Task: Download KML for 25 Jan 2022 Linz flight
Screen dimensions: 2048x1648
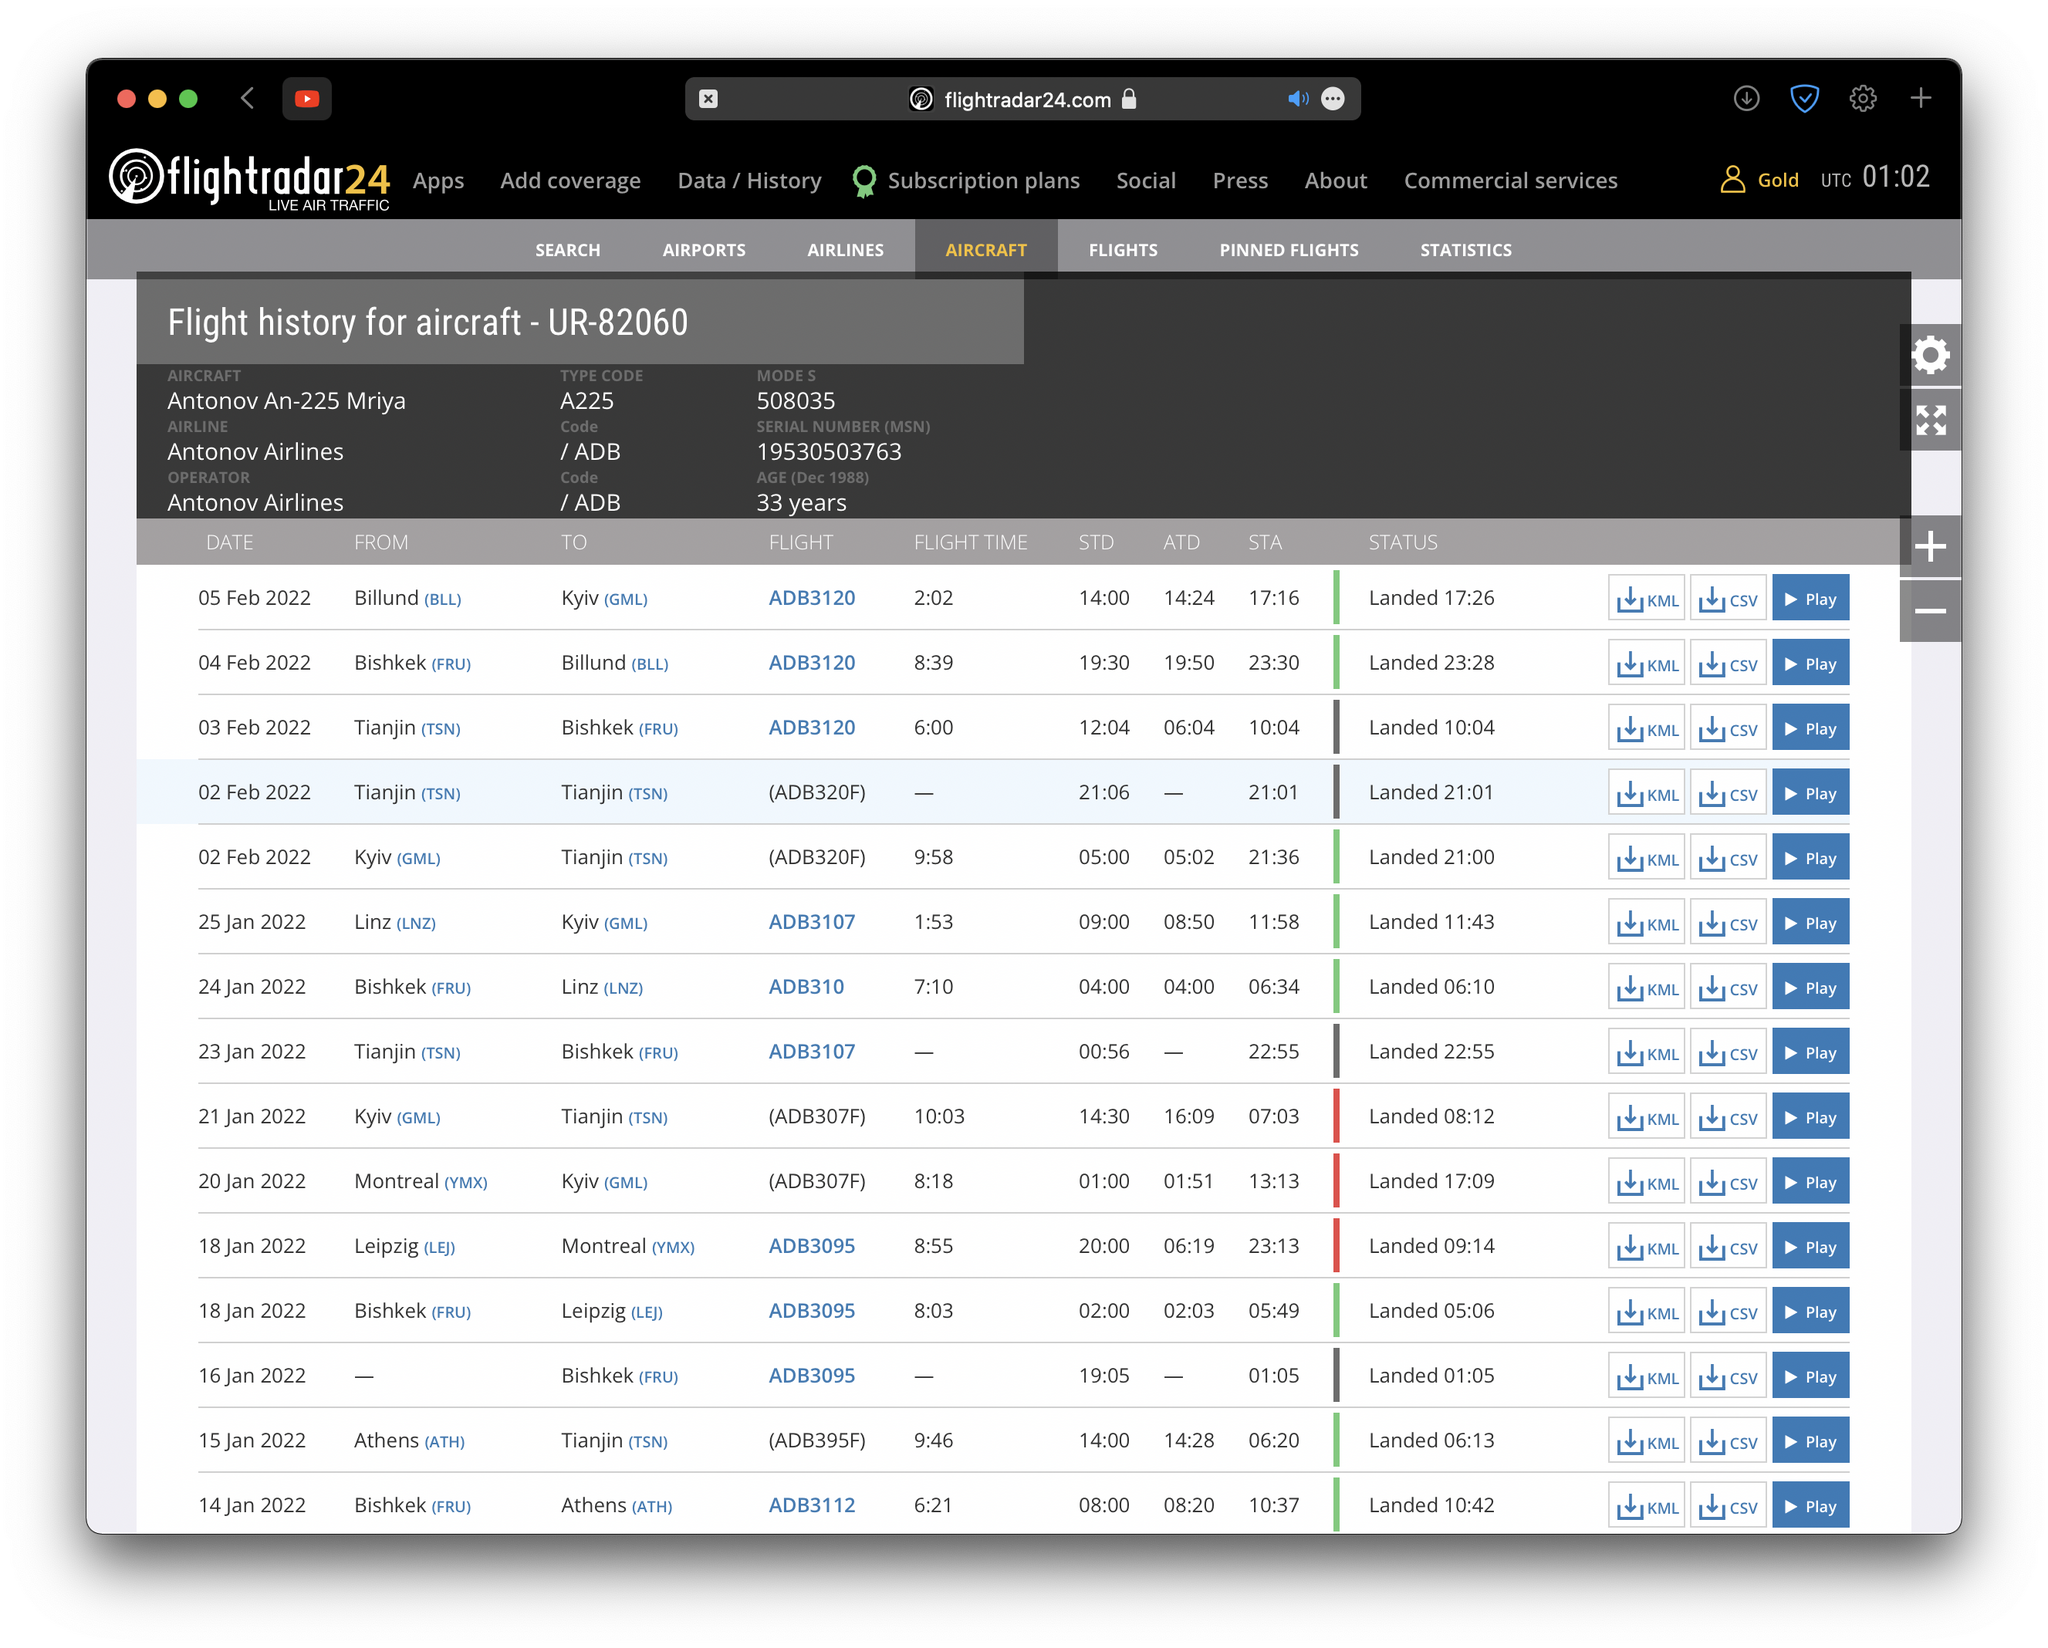Action: pos(1646,923)
